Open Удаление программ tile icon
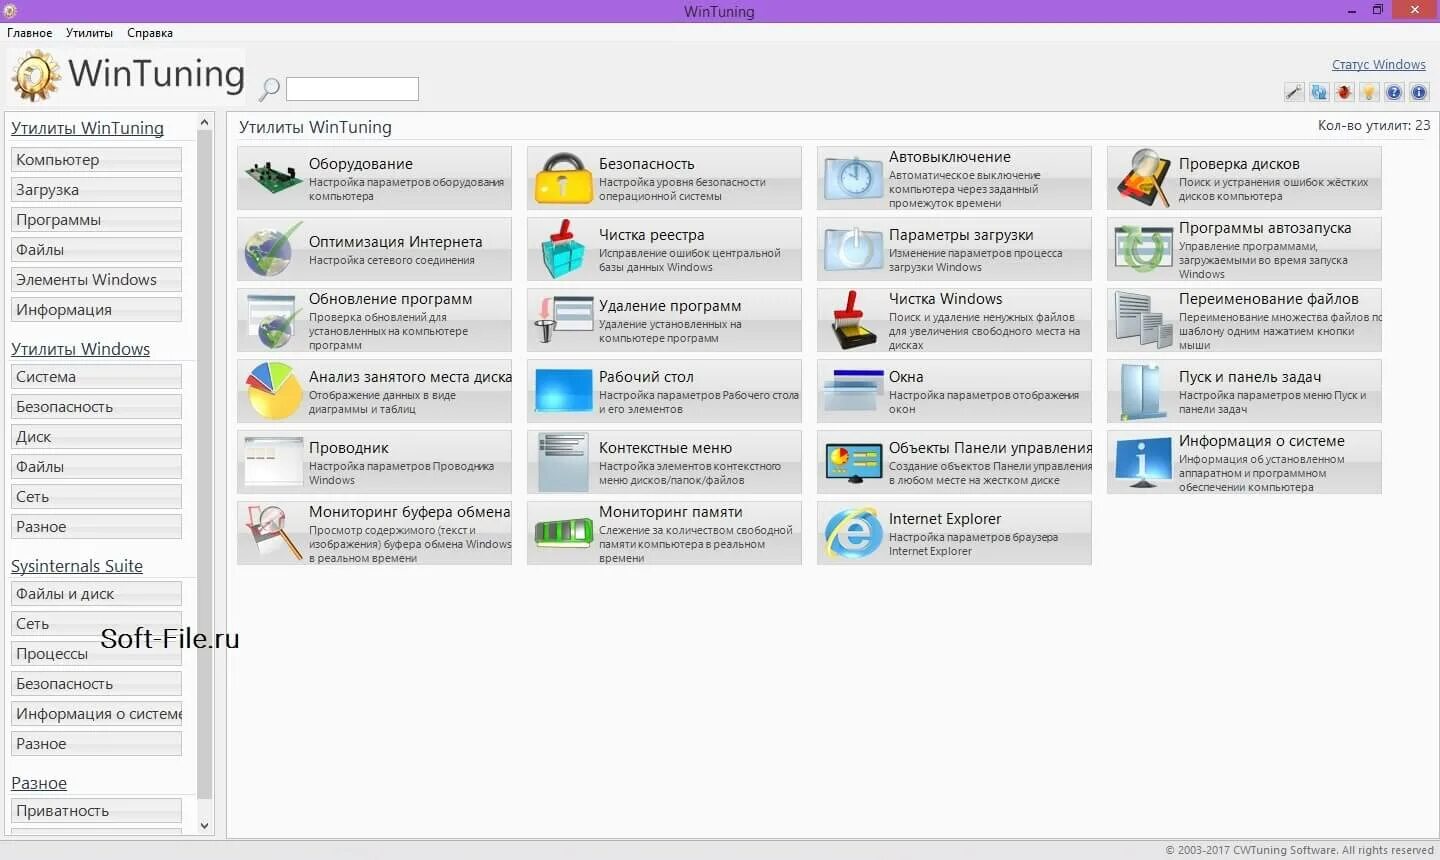 pos(563,320)
